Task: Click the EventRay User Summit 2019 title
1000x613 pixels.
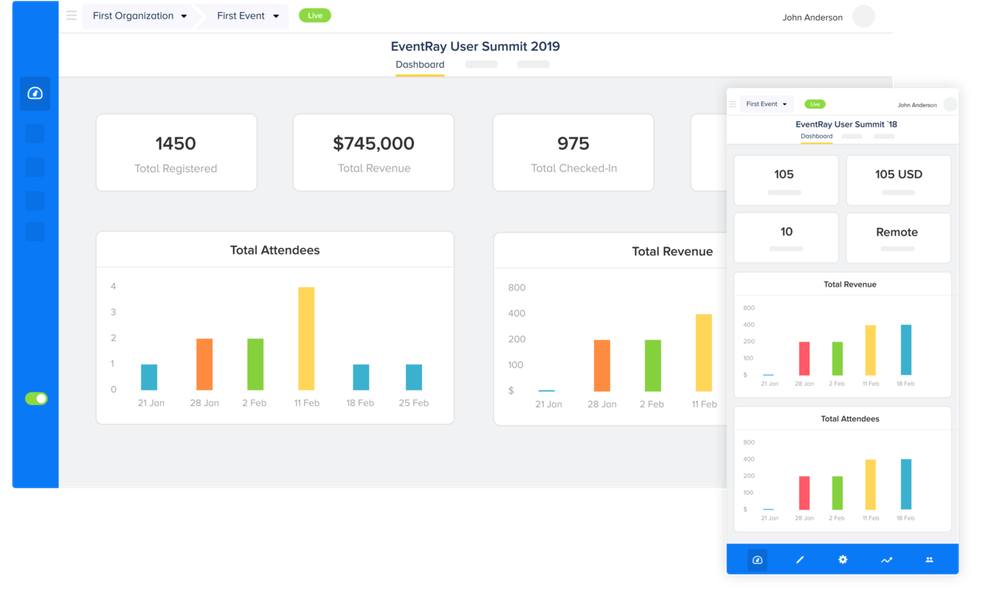Action: [475, 47]
